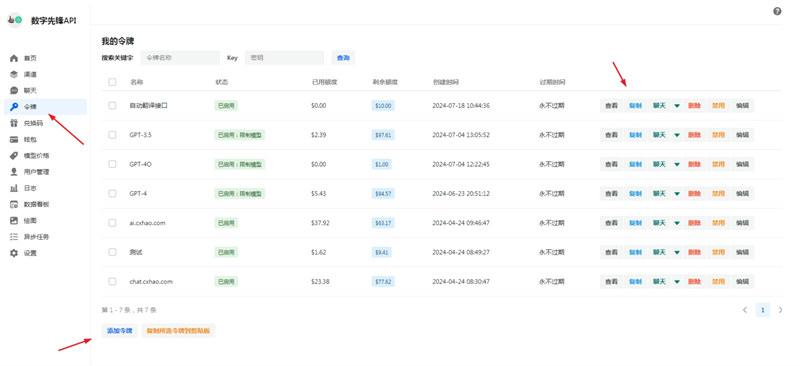
Task: Check the box for 测试 token
Action: [x=112, y=252]
